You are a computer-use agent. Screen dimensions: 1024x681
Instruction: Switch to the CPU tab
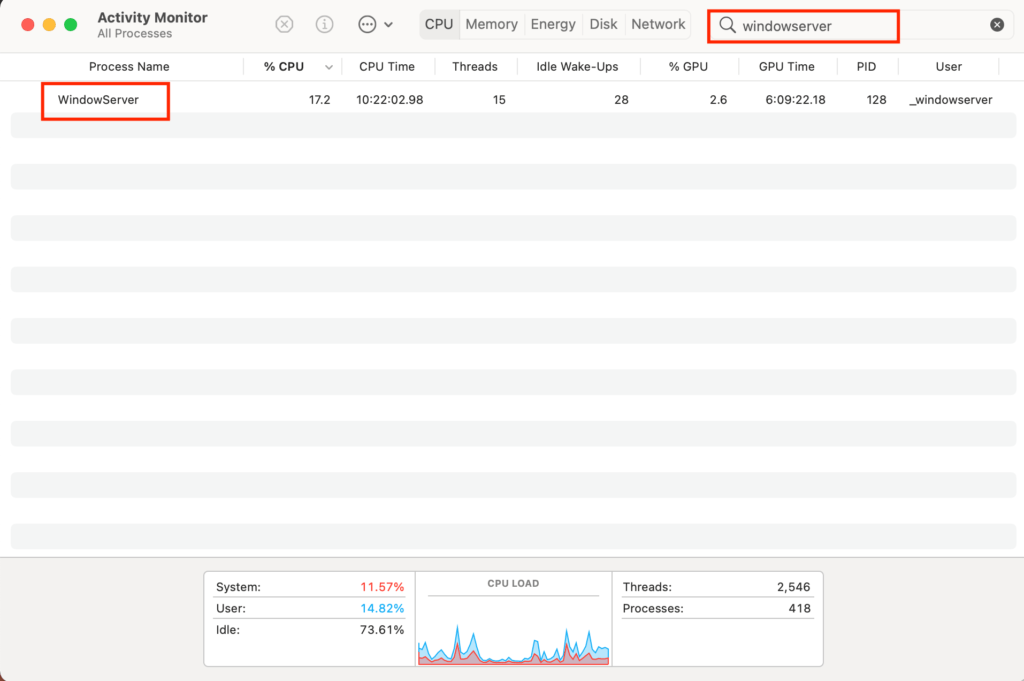click(439, 24)
